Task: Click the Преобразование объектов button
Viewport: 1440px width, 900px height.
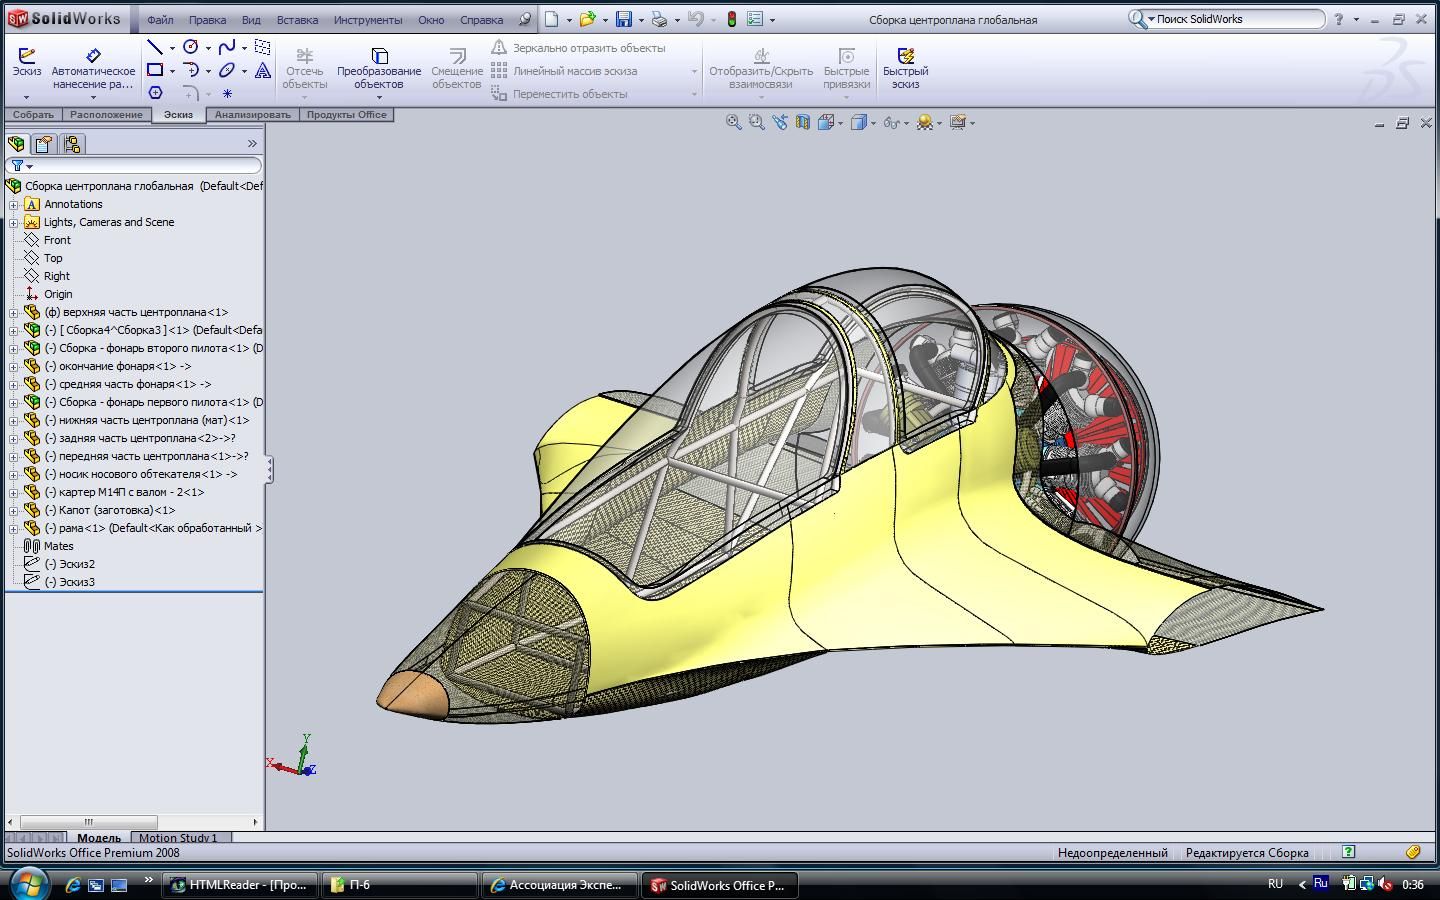Action: pyautogui.click(x=378, y=68)
